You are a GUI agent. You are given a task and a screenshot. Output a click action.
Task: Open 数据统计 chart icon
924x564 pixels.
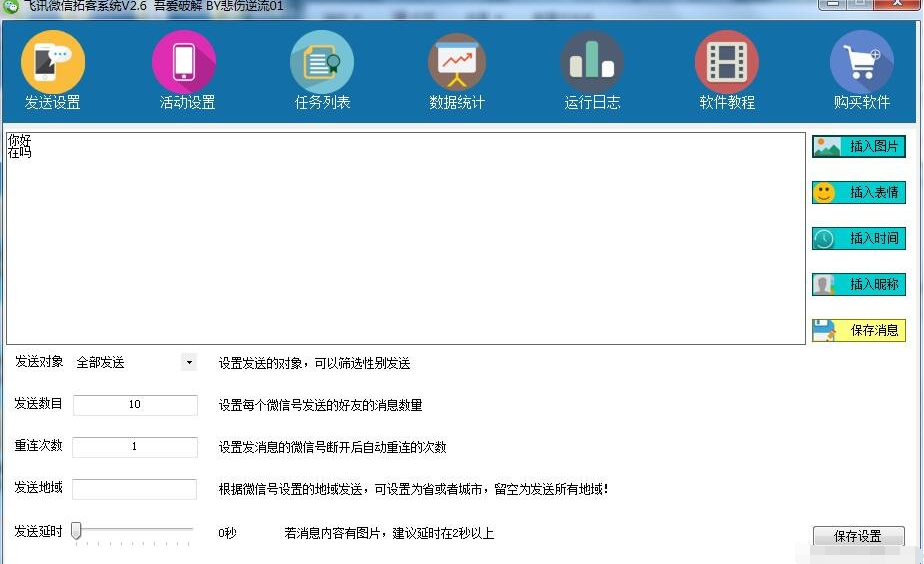coord(457,62)
